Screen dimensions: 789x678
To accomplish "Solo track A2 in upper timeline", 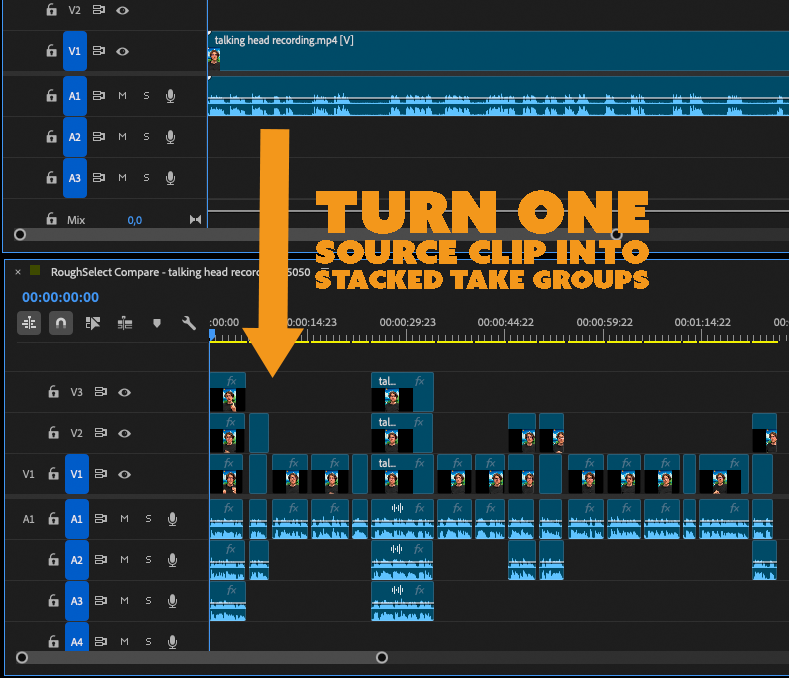I will coord(146,137).
